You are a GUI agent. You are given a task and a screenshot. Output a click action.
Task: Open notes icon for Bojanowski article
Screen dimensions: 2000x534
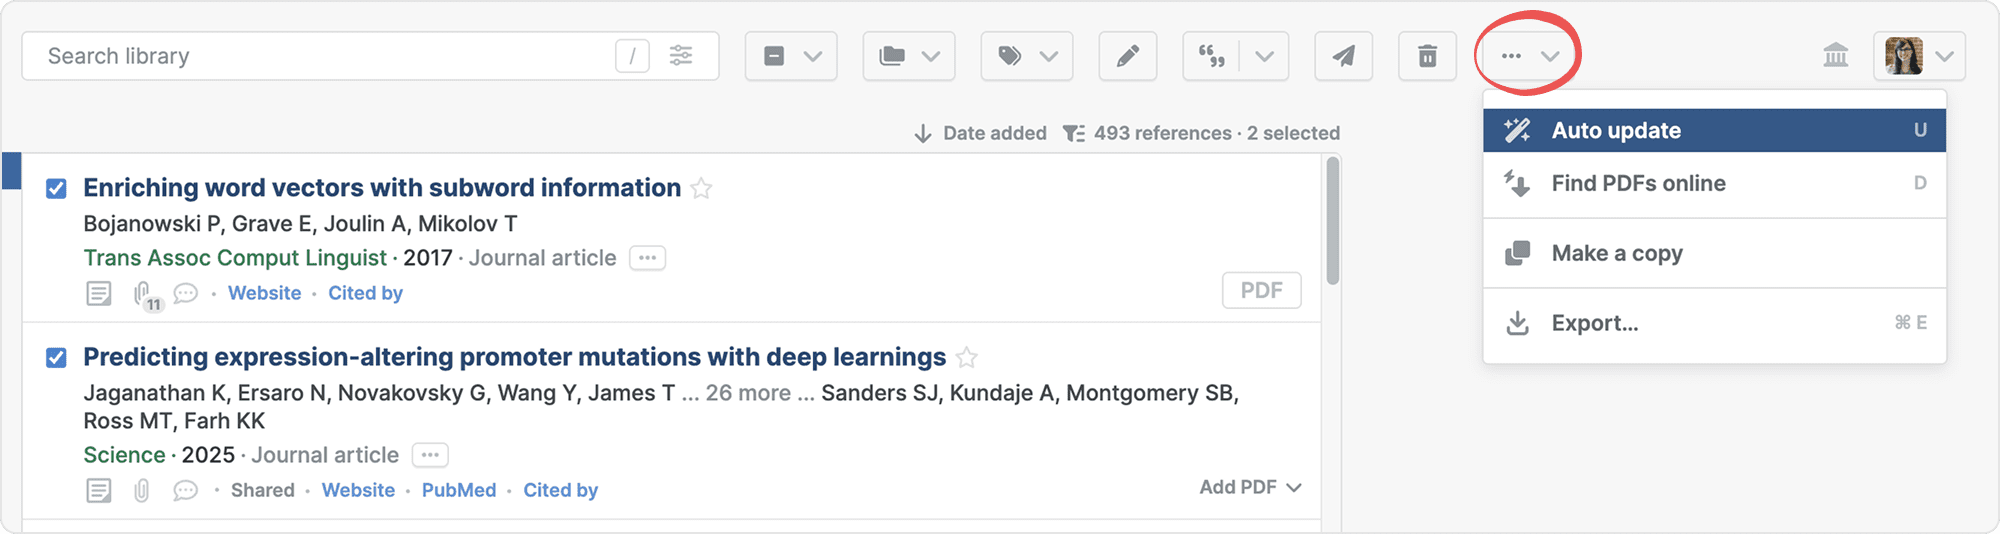99,293
